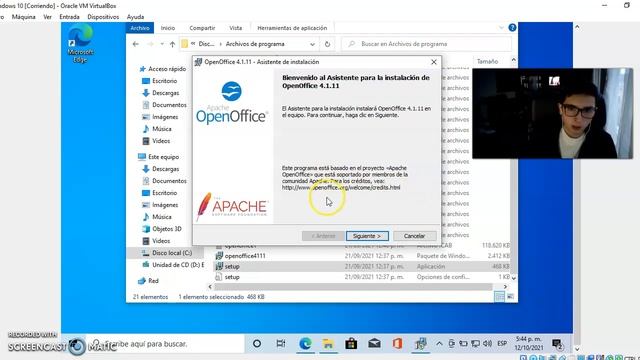Open volume control in system tray

487,344
